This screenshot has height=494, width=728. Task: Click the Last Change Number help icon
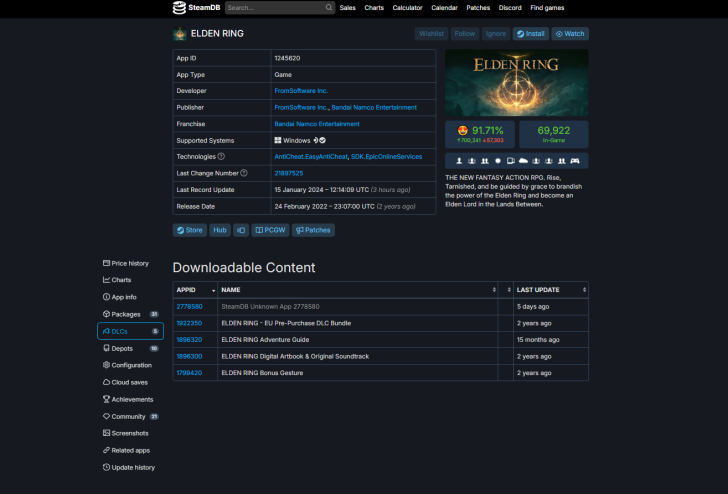pos(244,173)
